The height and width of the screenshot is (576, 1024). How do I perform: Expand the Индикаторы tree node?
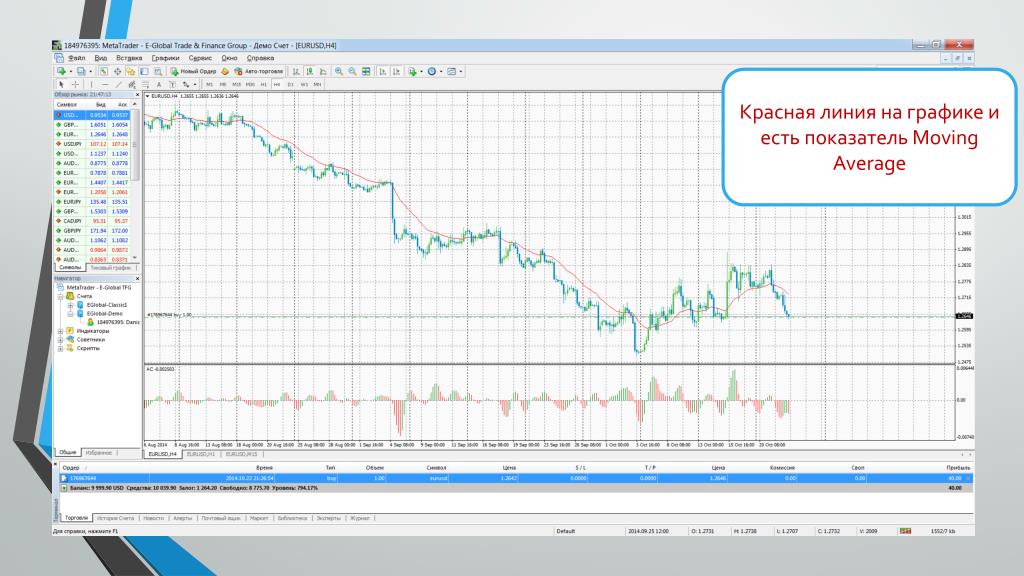[61, 331]
